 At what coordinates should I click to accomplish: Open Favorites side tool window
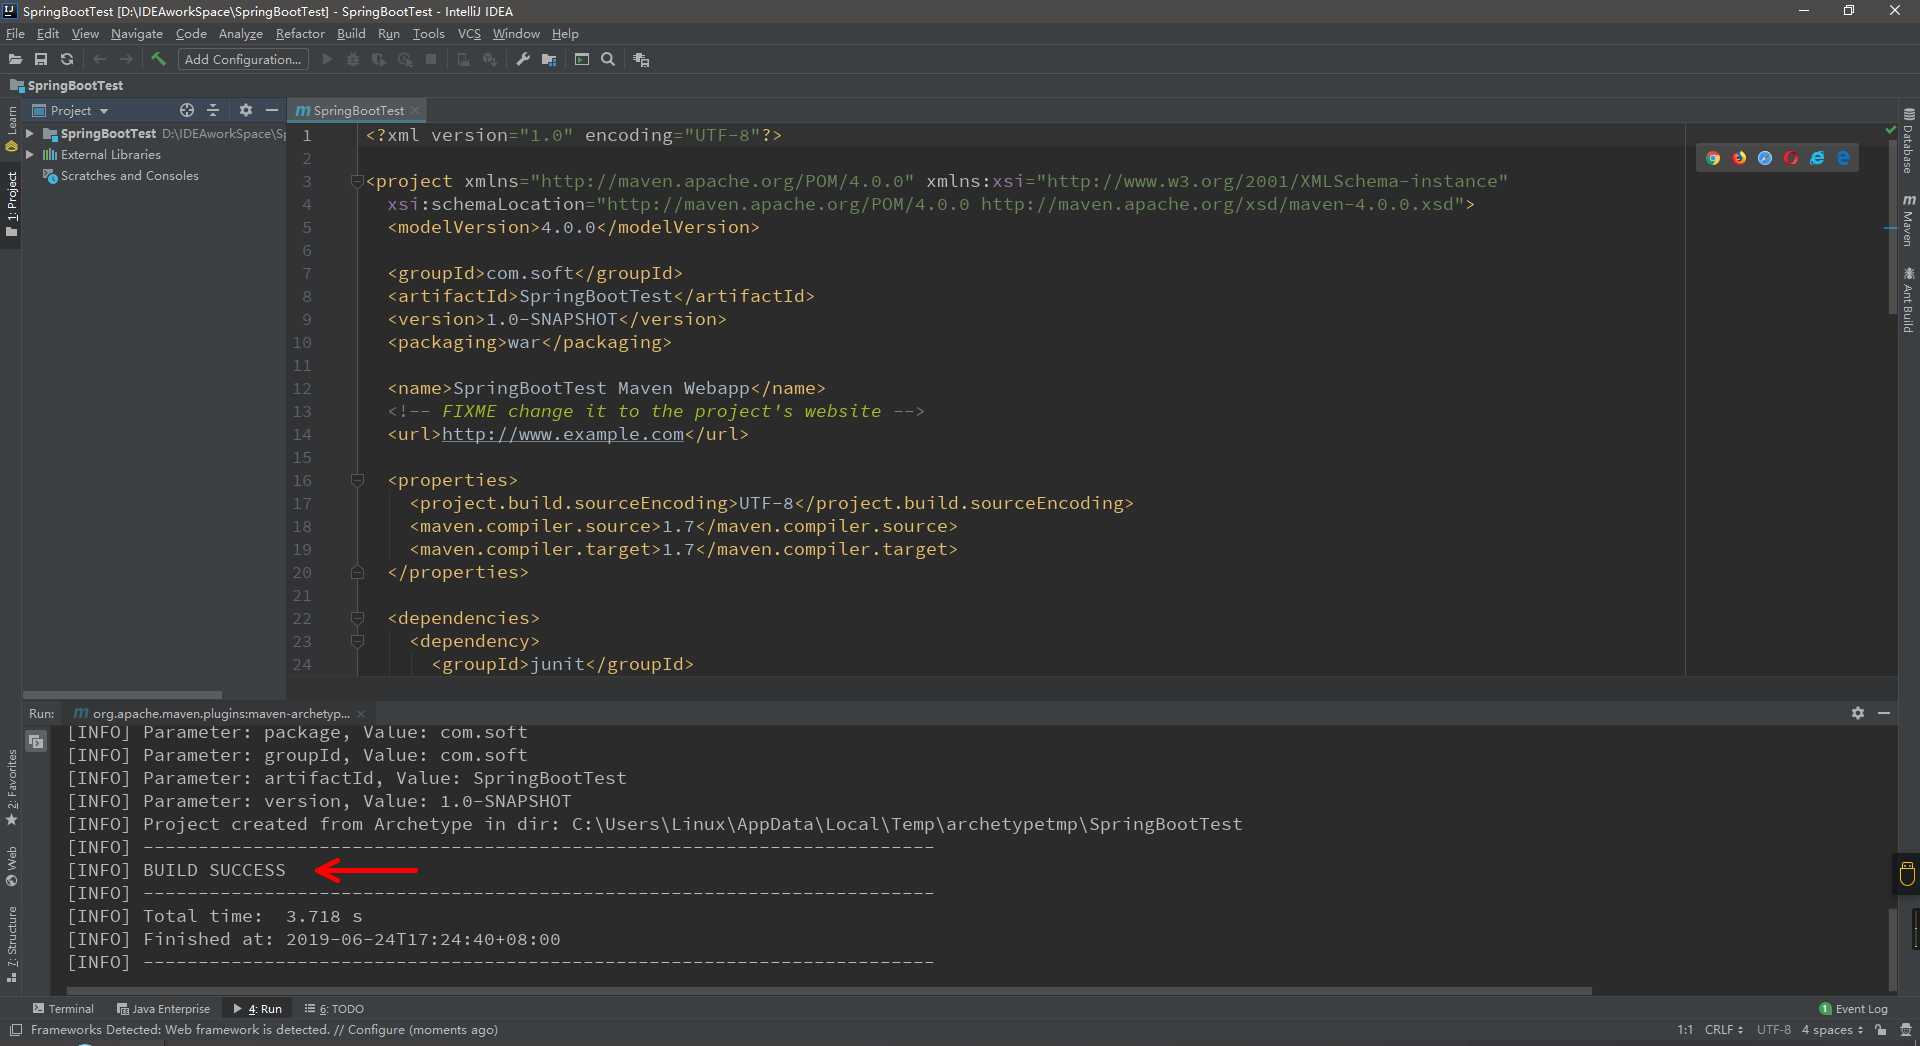[12, 787]
